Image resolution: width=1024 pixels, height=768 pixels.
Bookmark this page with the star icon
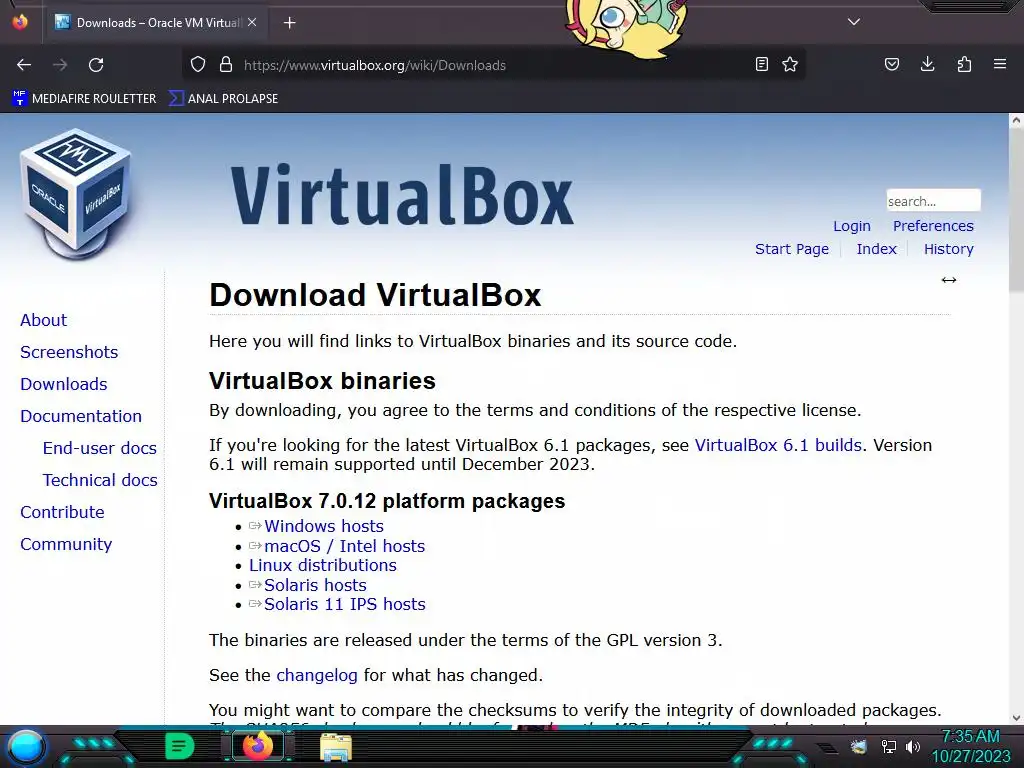pos(790,64)
